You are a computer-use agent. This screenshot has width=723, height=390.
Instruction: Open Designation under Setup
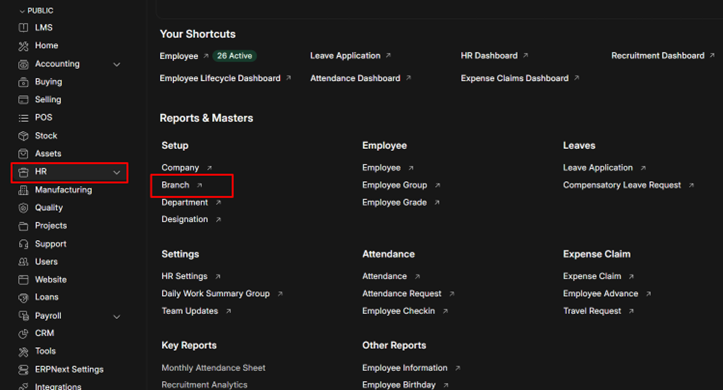coord(184,219)
